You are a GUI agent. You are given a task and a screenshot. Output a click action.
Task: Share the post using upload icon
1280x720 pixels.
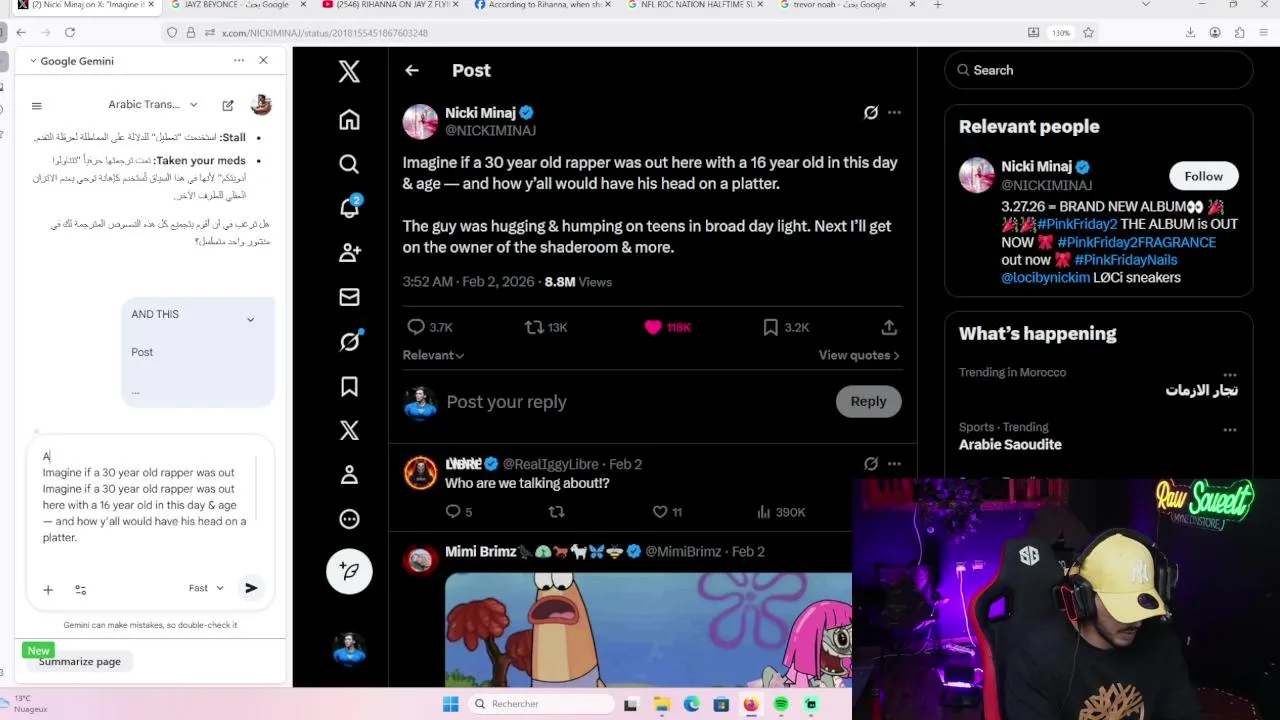coord(888,327)
